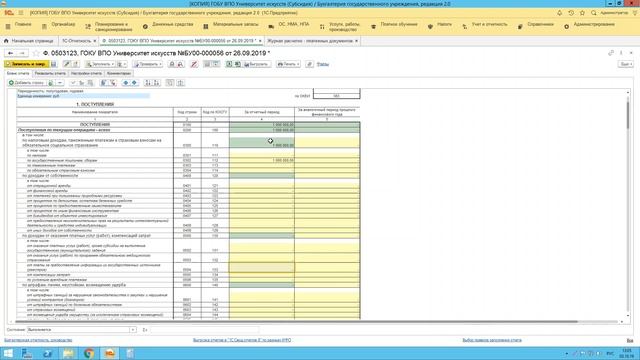Select row 'от операционной аренды'
640x360 pixels.
(x=95, y=186)
